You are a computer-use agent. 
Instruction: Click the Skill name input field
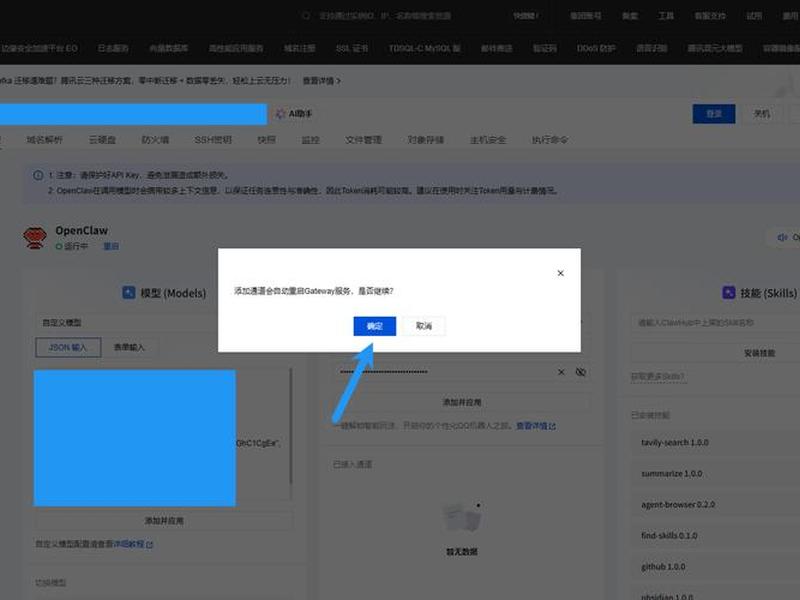coord(714,322)
